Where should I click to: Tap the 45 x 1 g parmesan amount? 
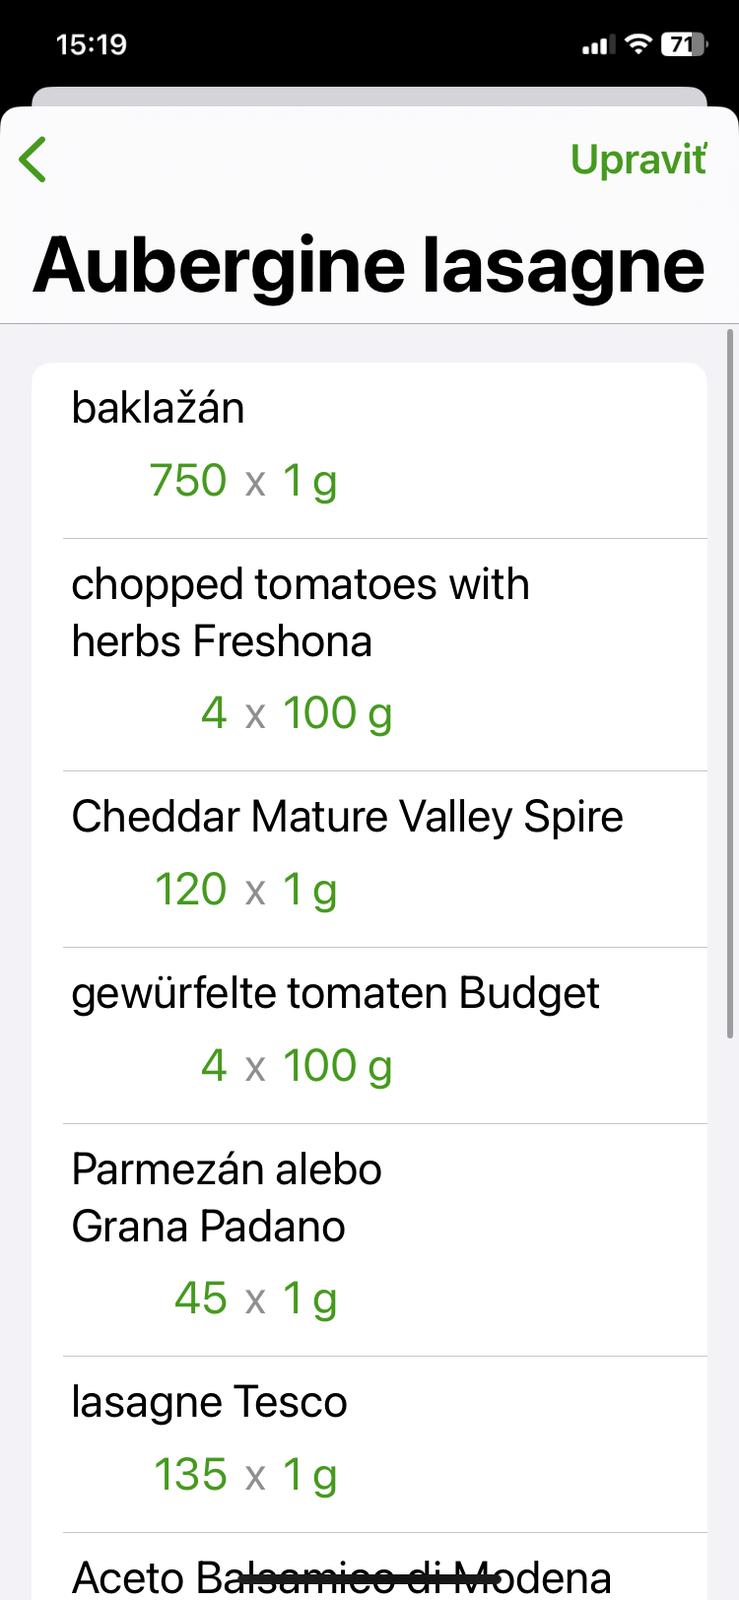255,1298
